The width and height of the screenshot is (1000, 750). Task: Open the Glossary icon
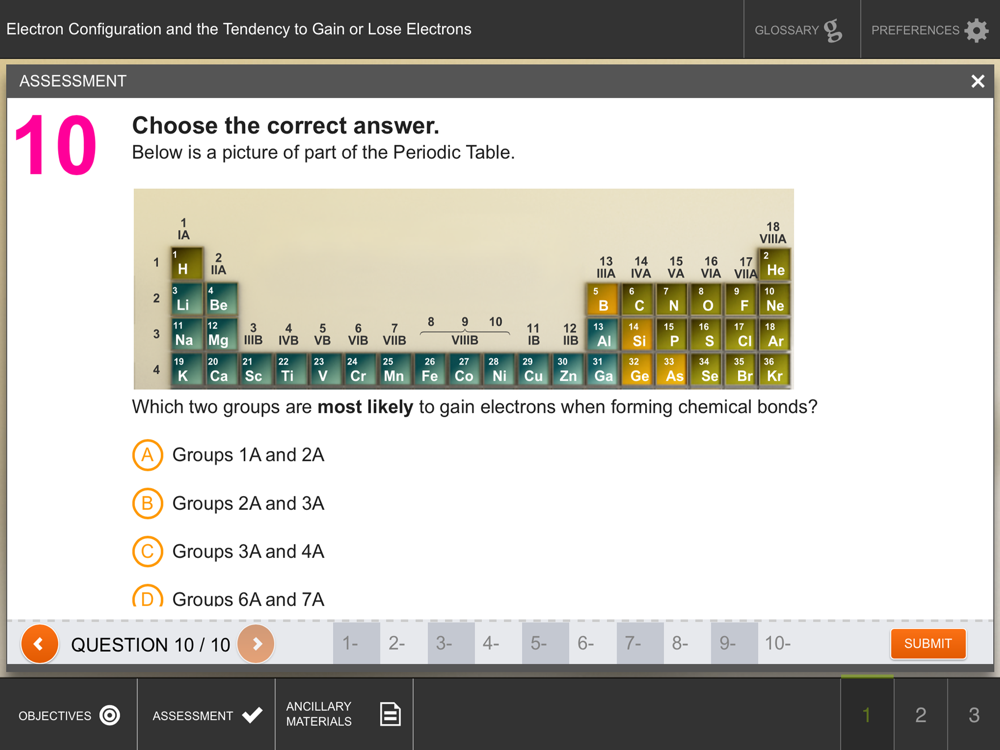[x=832, y=31]
